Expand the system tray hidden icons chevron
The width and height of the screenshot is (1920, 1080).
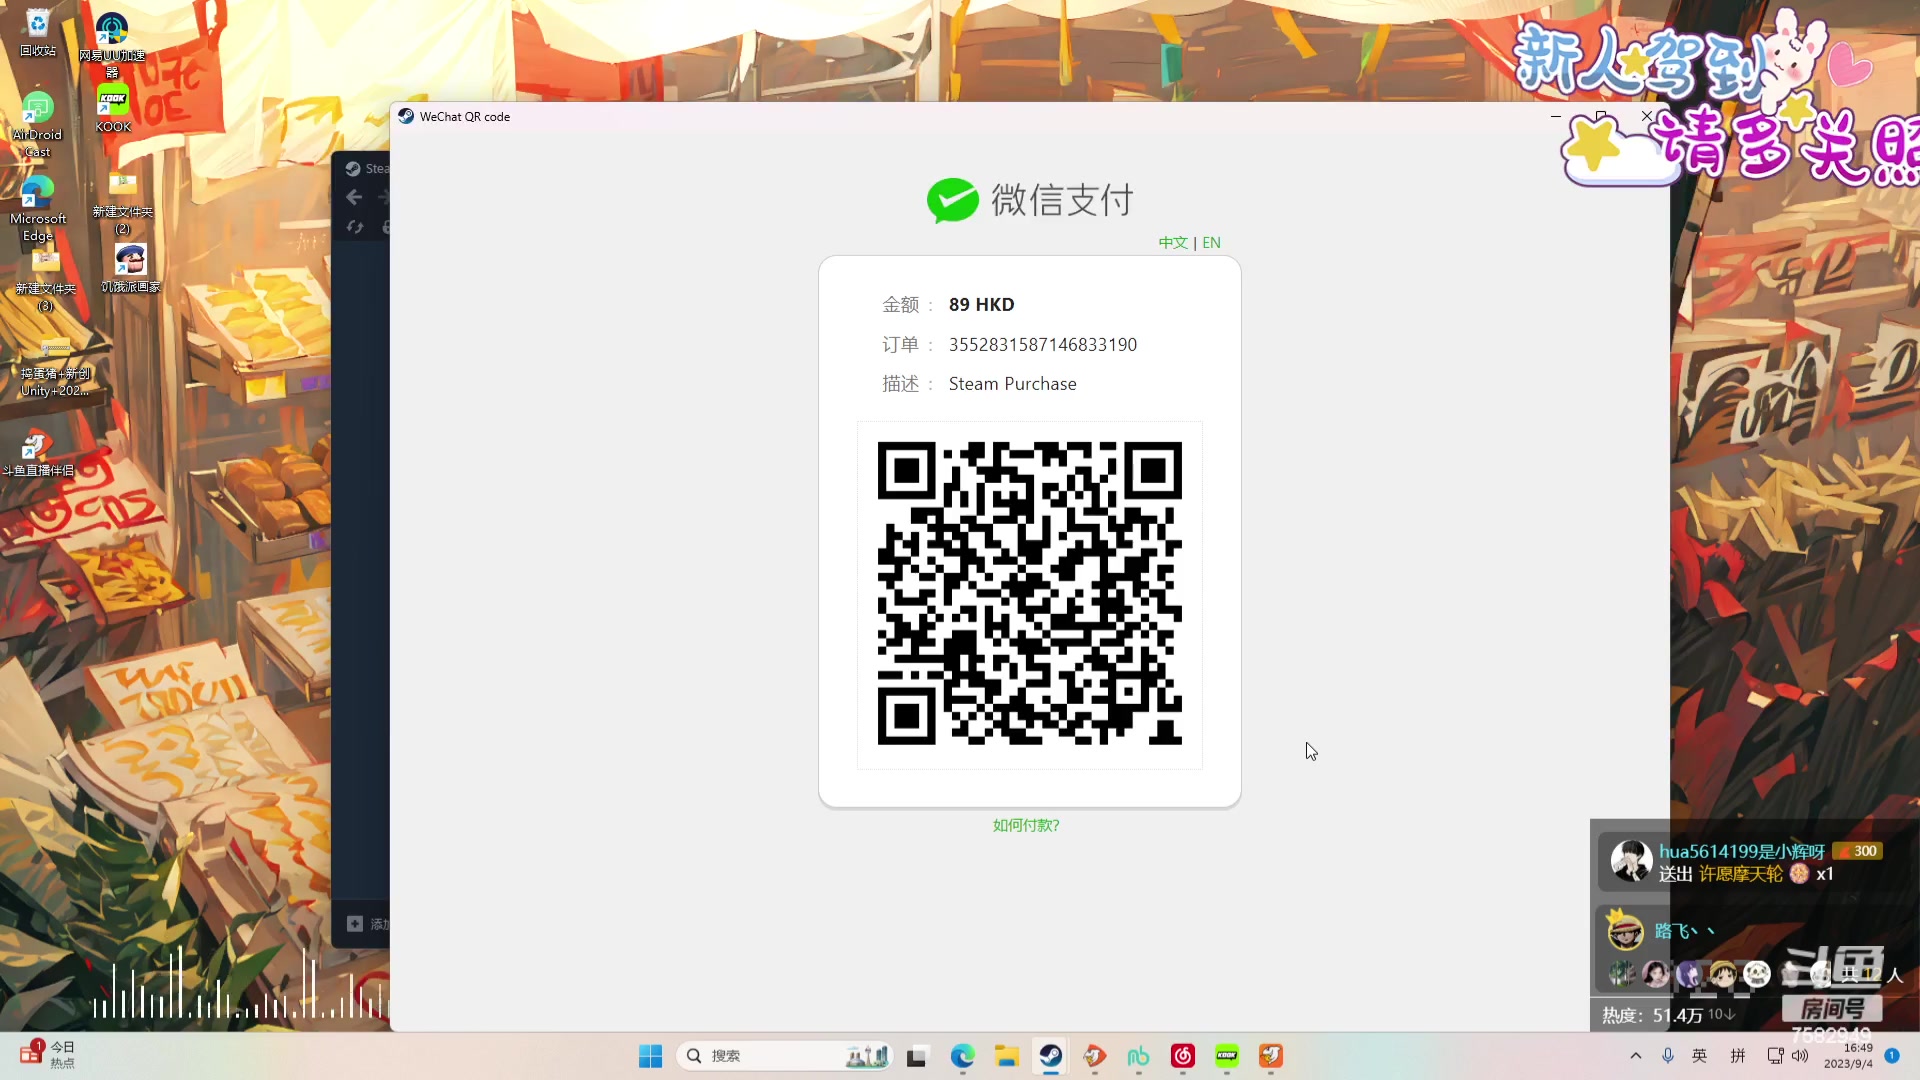coord(1636,1056)
